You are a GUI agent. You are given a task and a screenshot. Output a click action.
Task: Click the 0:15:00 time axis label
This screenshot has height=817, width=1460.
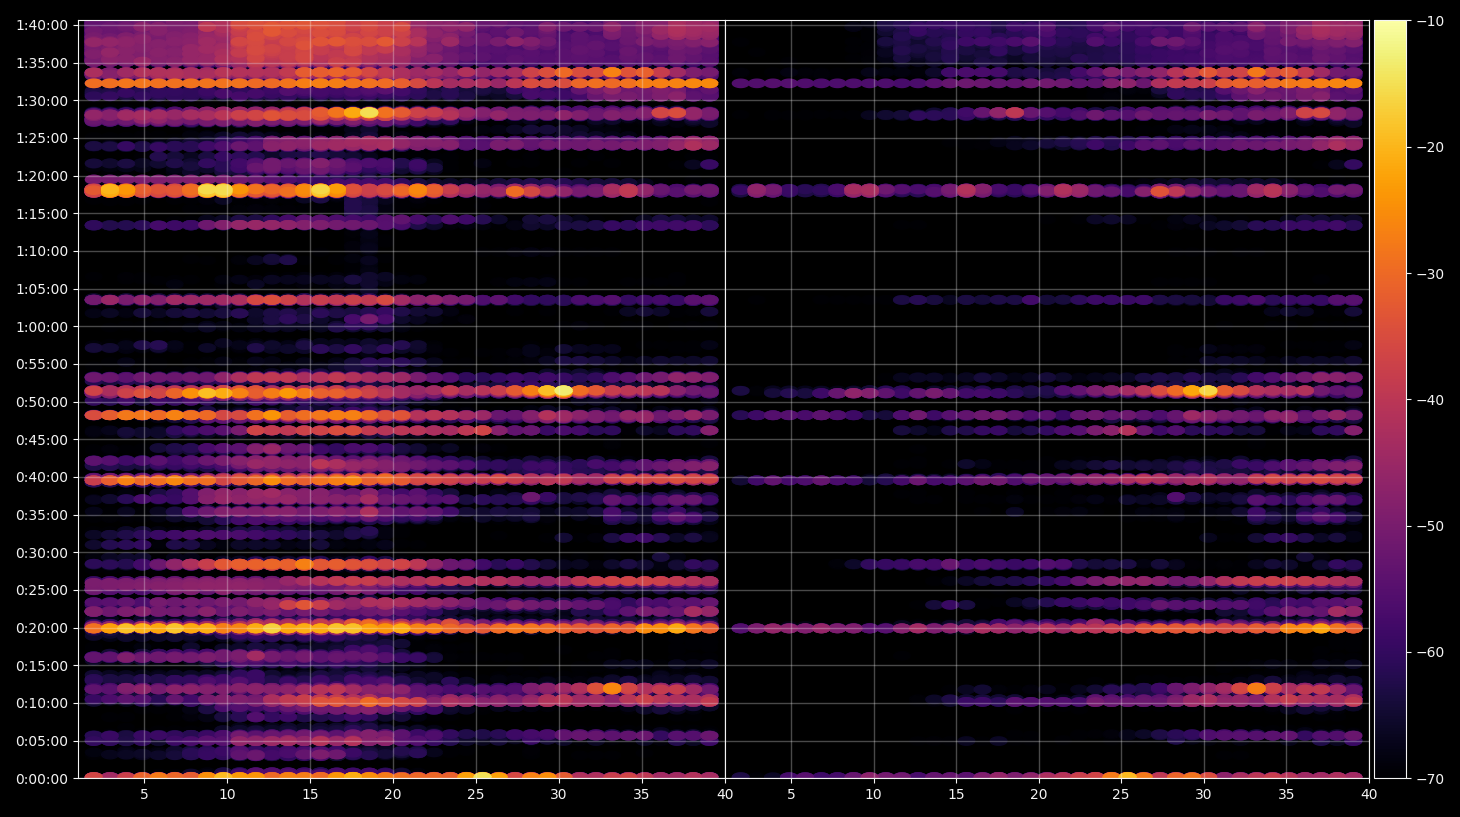(x=42, y=666)
